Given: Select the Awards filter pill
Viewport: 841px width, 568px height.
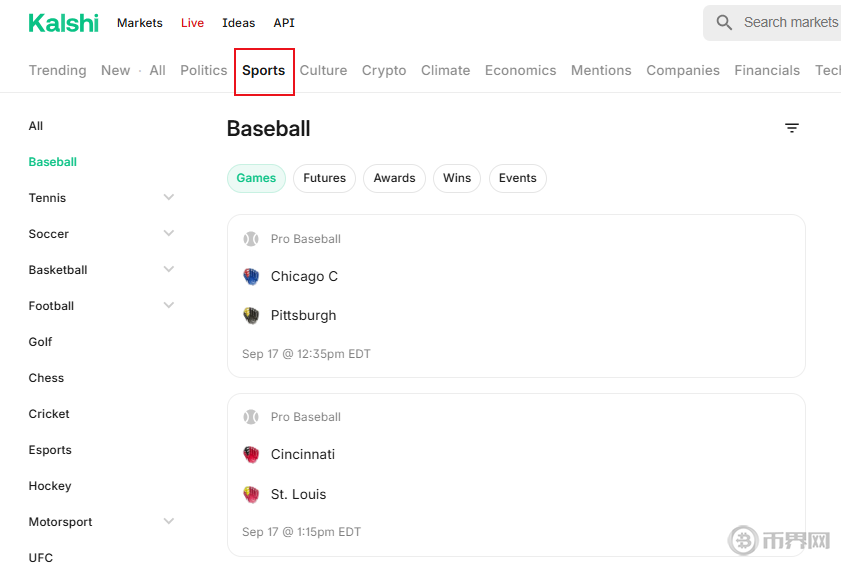Looking at the screenshot, I should coord(394,178).
